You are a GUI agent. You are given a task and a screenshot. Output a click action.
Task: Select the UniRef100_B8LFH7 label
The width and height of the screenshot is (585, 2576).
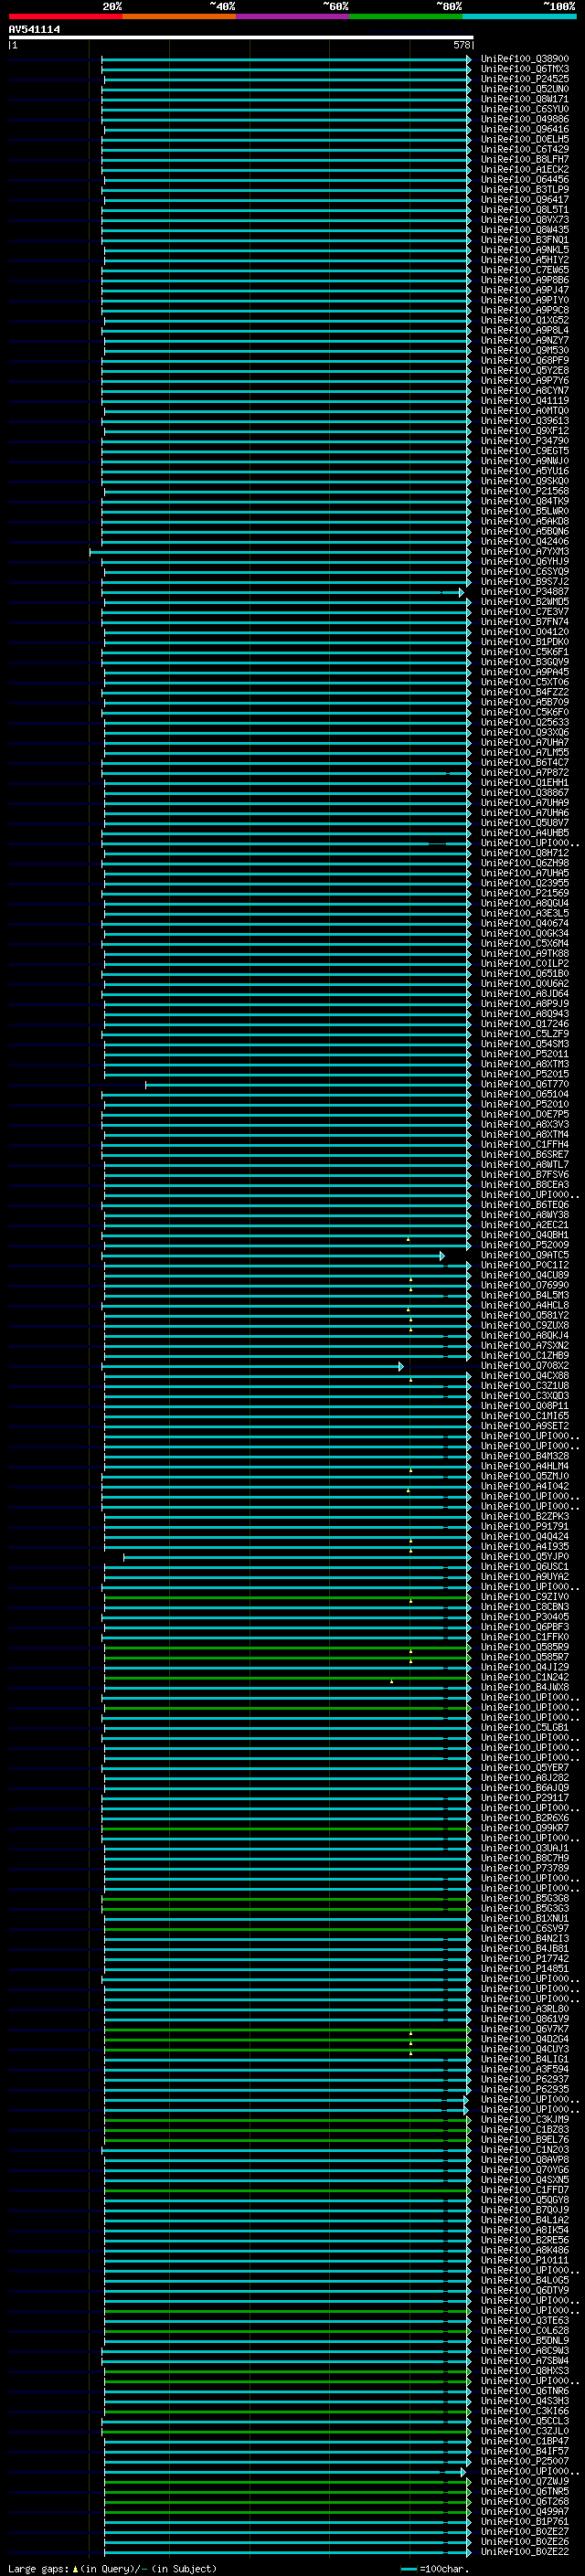525,159
